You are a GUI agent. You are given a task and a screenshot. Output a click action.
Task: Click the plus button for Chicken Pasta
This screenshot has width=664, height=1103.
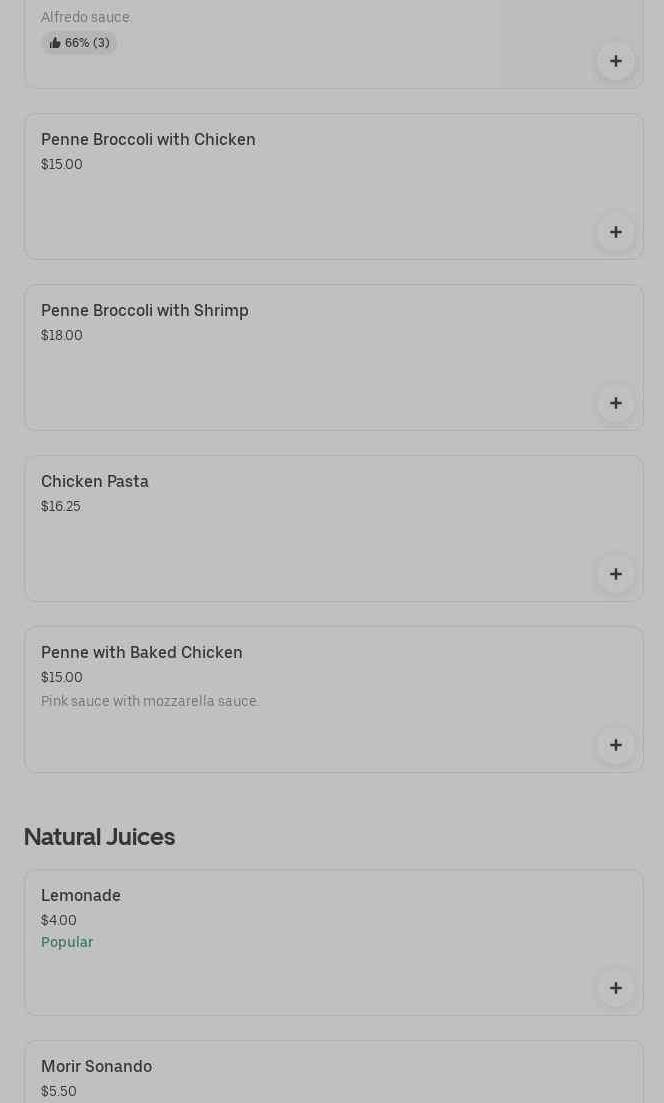[x=615, y=574]
